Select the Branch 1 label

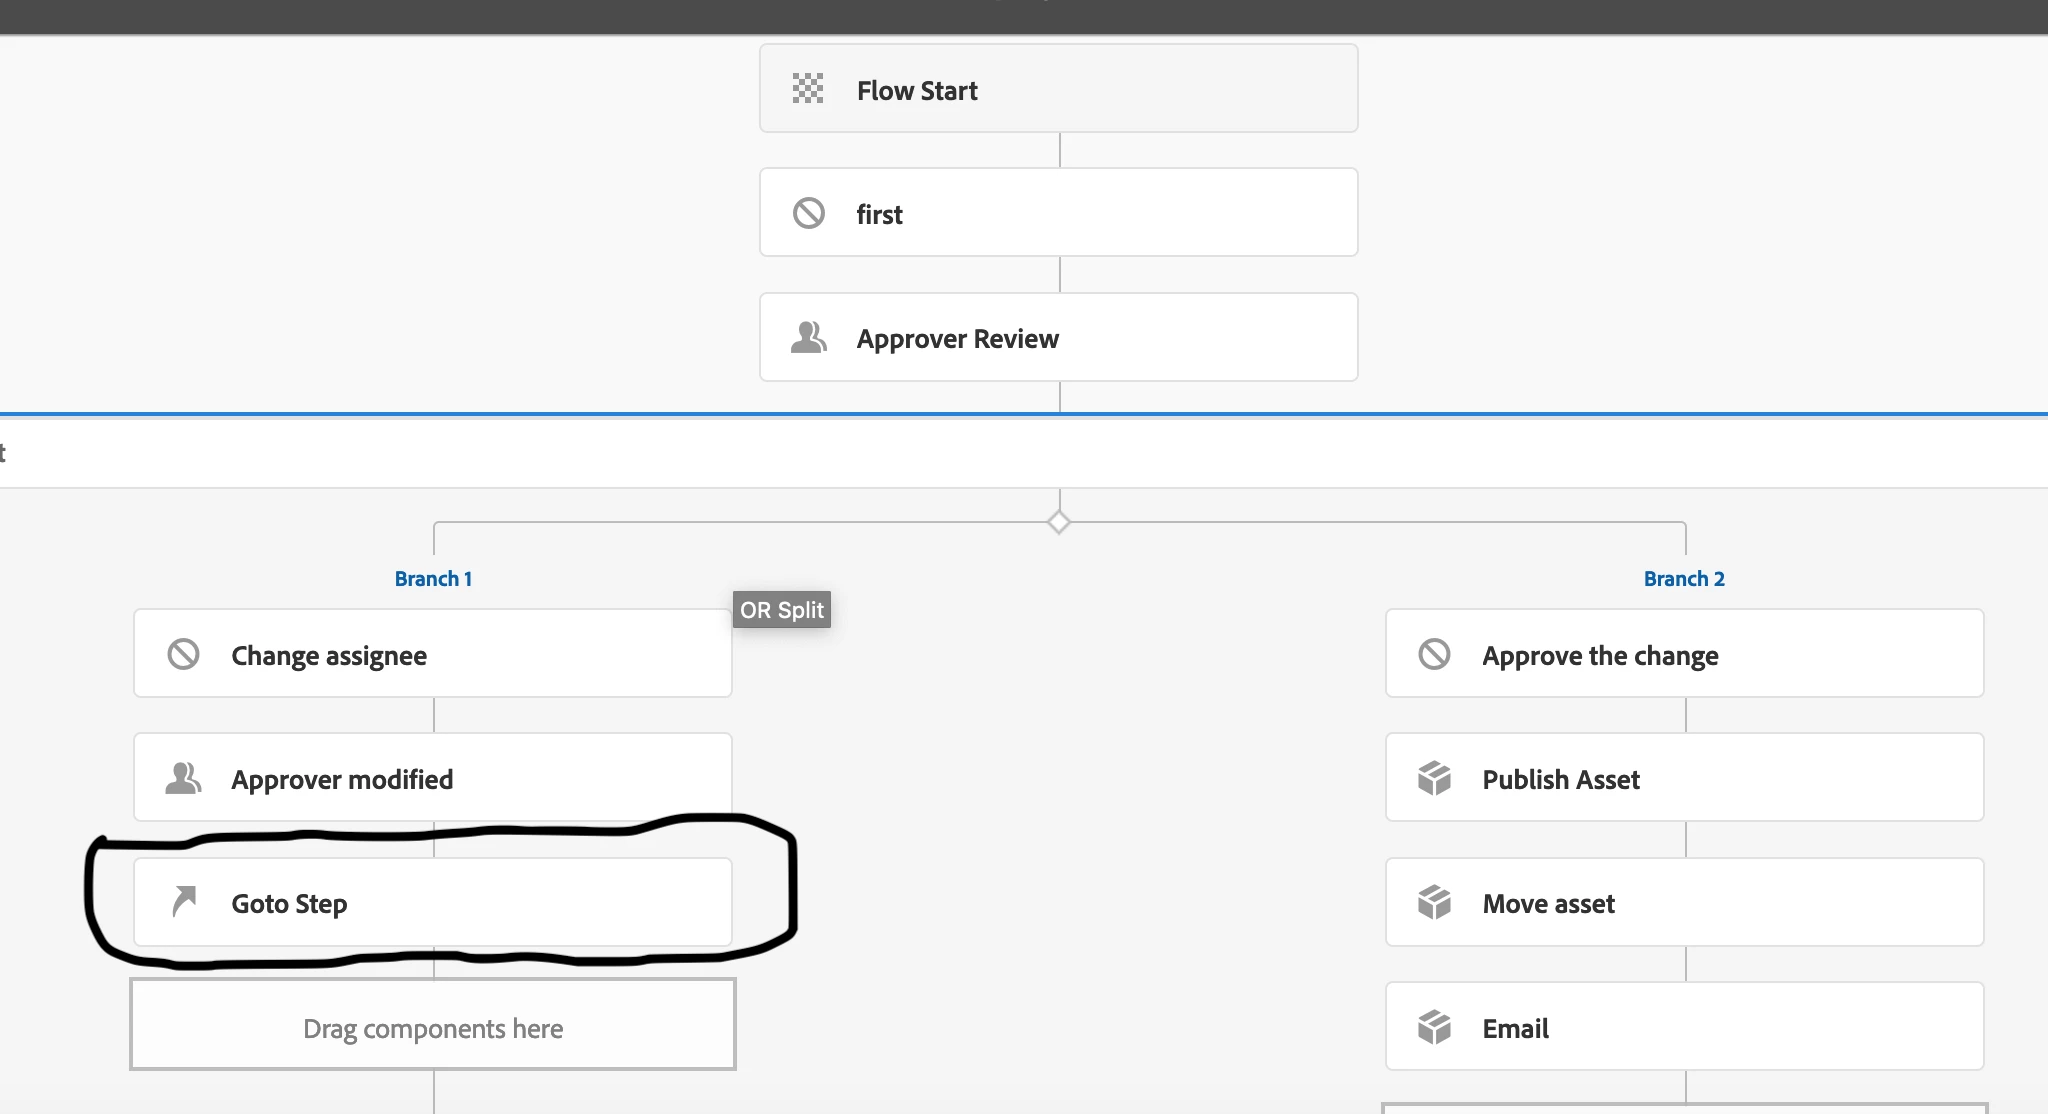pyautogui.click(x=433, y=579)
